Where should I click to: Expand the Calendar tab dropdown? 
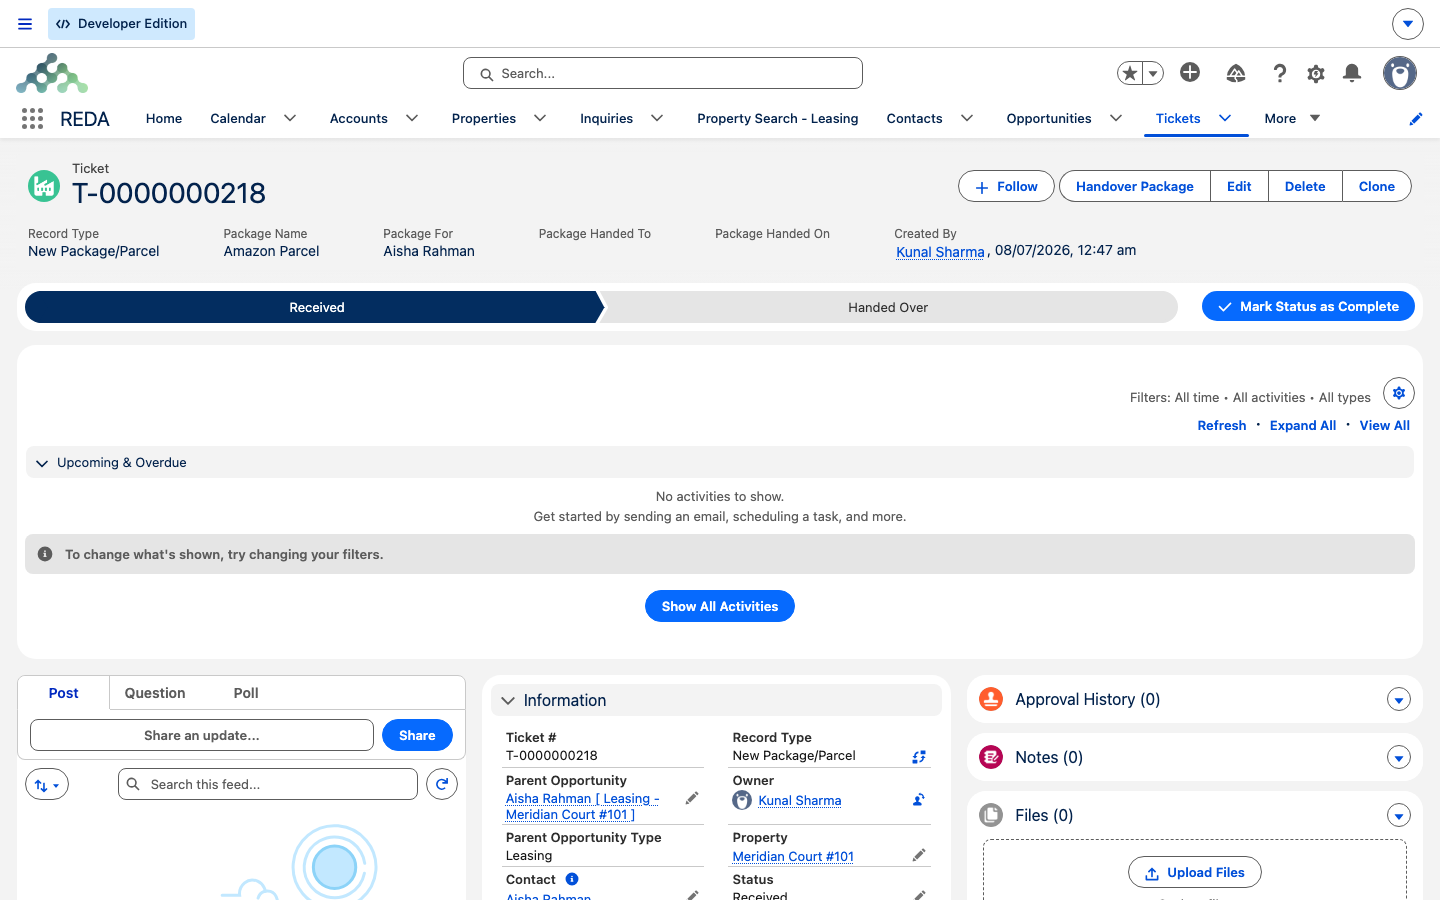pos(290,118)
